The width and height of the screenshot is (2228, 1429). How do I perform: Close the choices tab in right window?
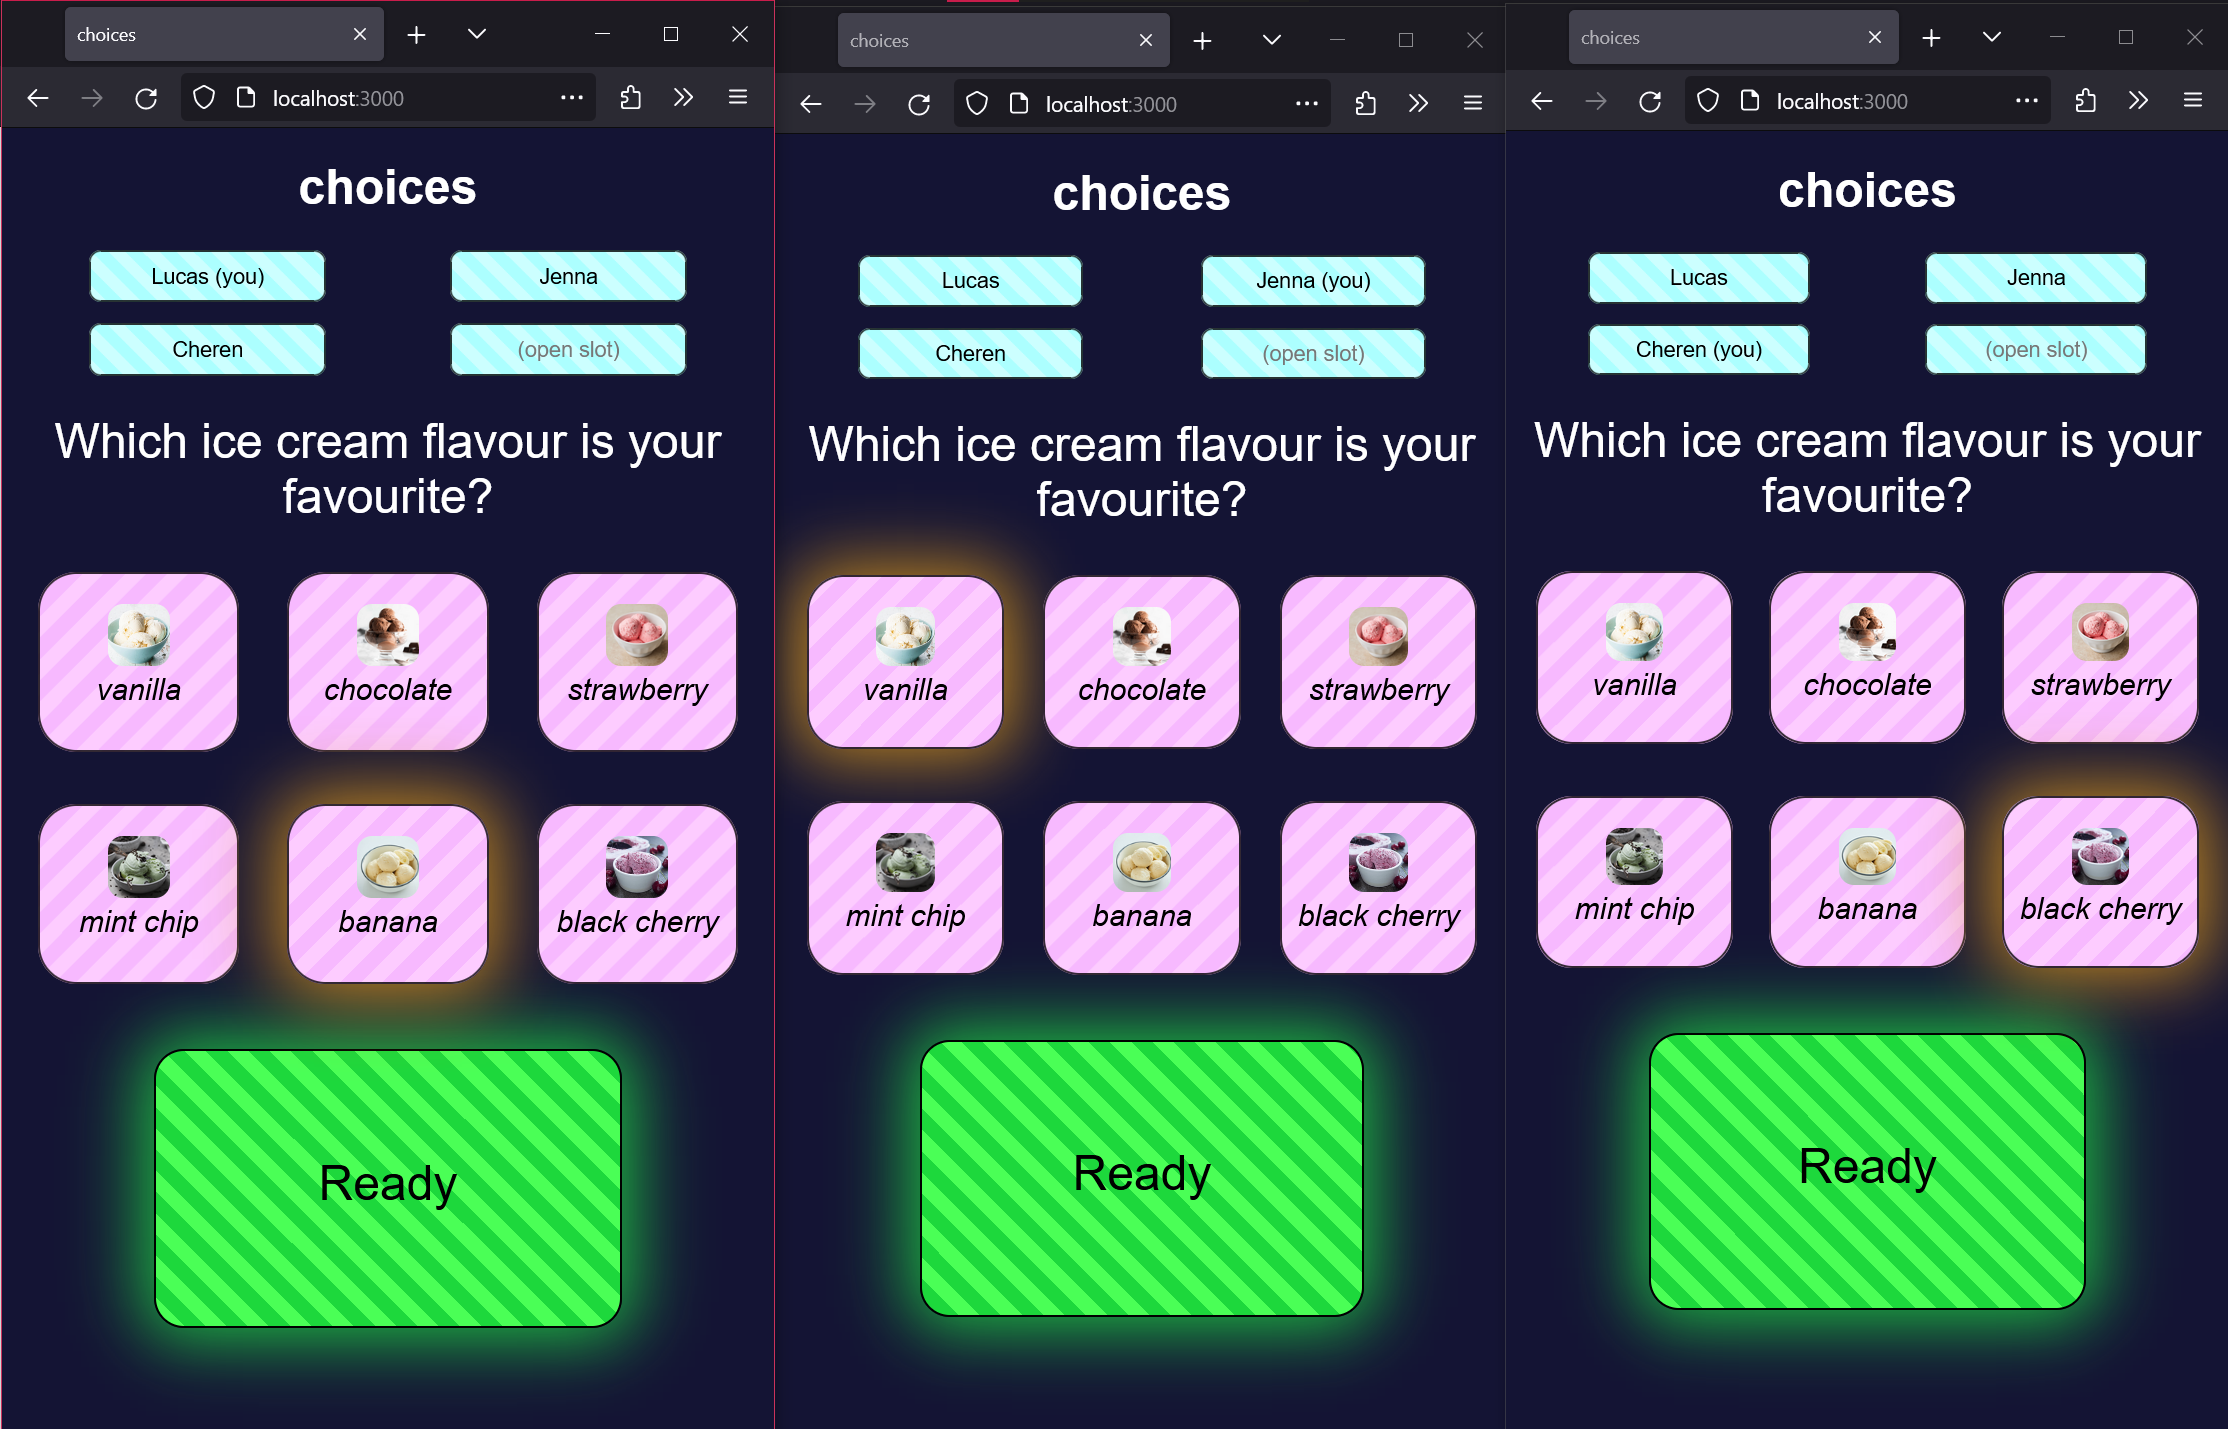tap(1874, 37)
